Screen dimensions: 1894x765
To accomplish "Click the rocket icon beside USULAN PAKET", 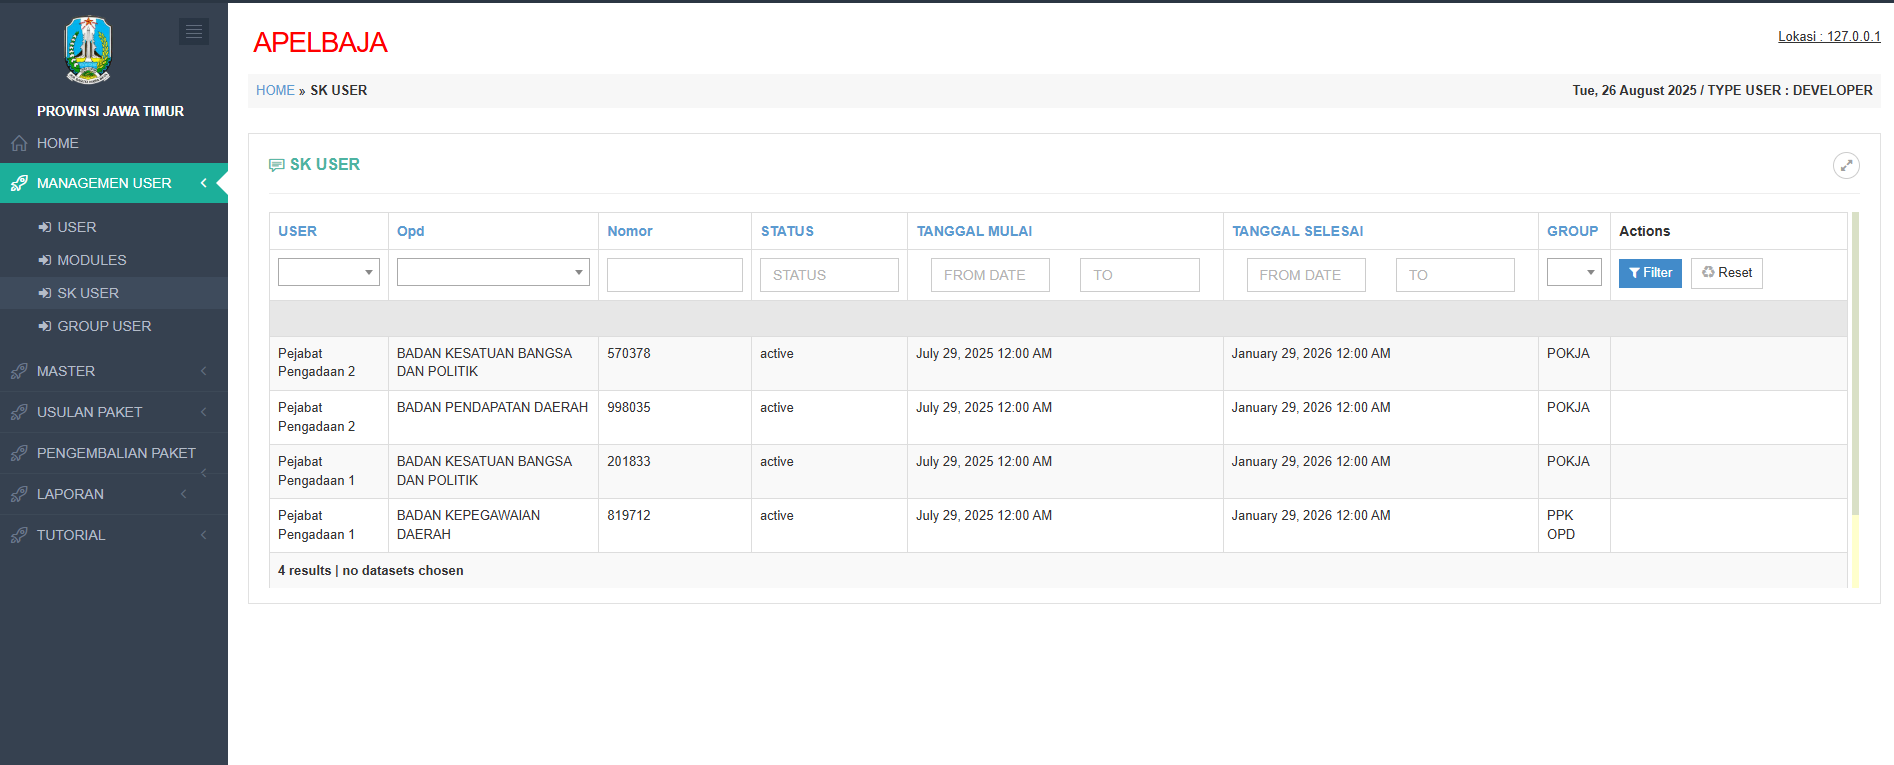I will 19,412.
